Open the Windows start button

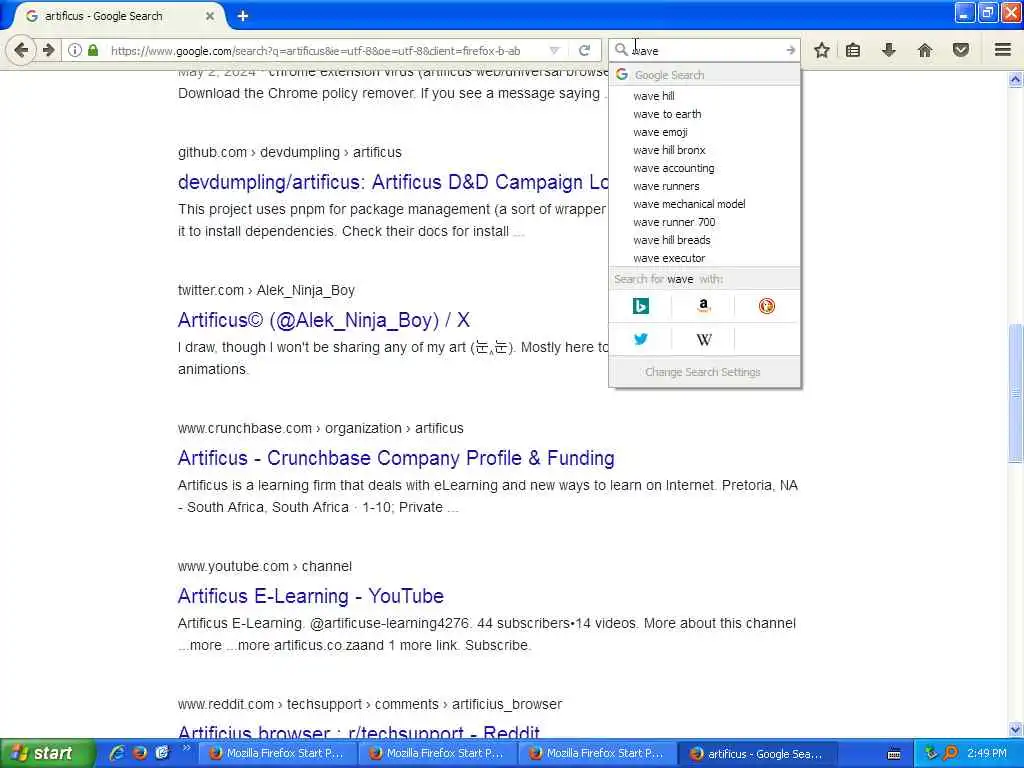(x=47, y=753)
